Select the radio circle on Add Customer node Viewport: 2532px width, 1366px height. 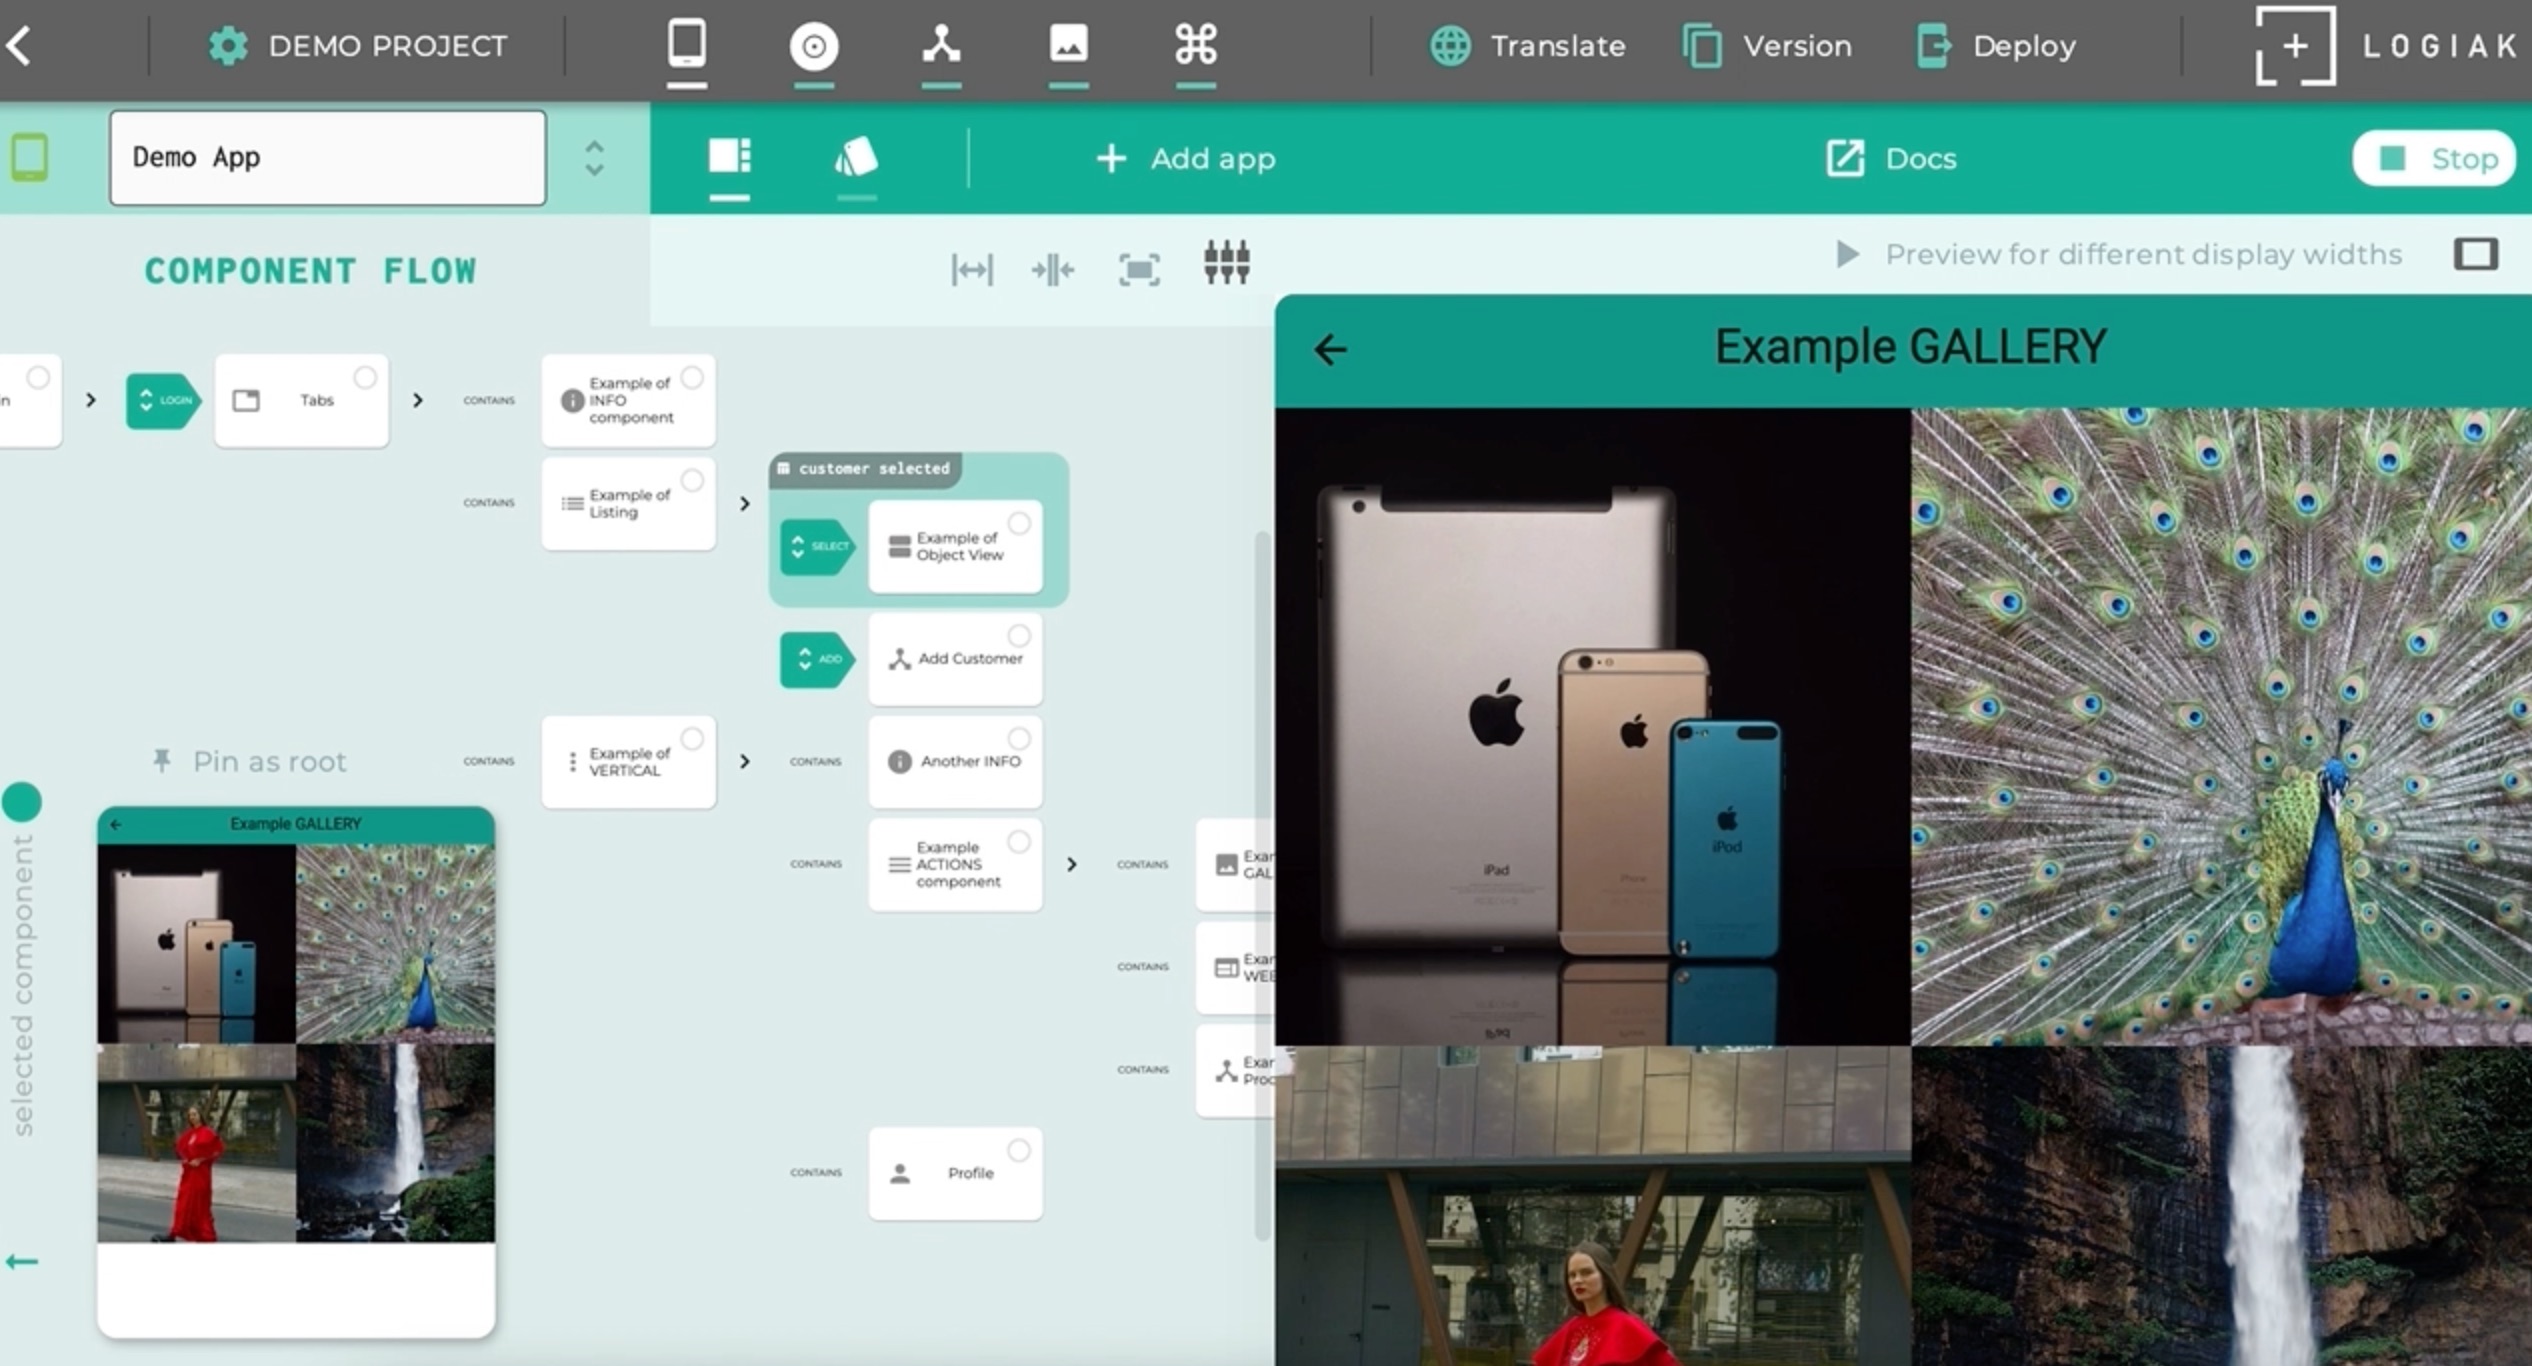point(1018,636)
